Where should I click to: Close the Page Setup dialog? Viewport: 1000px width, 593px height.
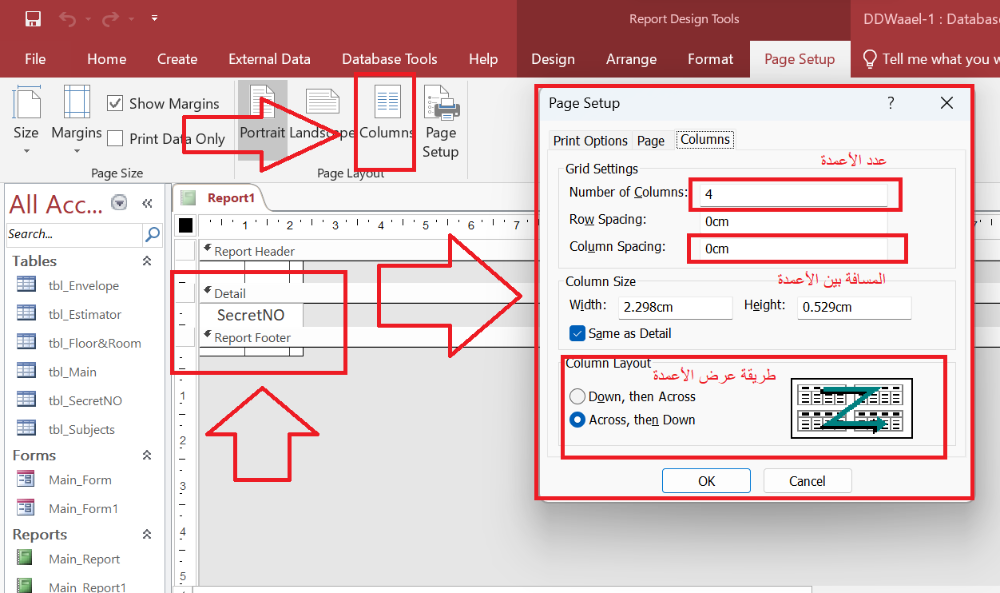[946, 103]
